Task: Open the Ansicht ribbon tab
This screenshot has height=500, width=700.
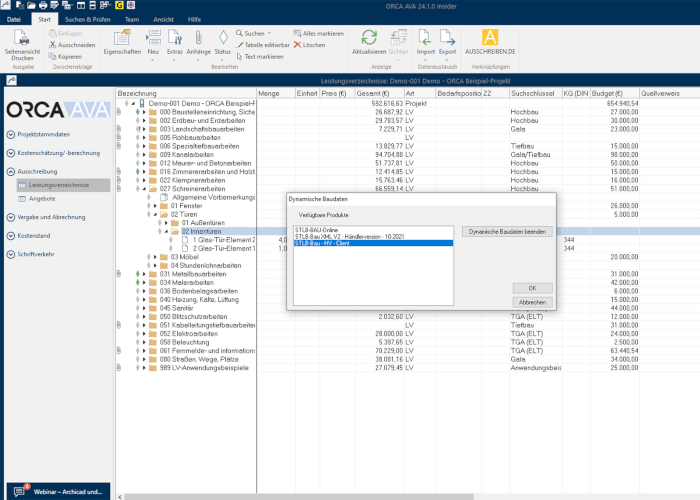Action: 163,19
